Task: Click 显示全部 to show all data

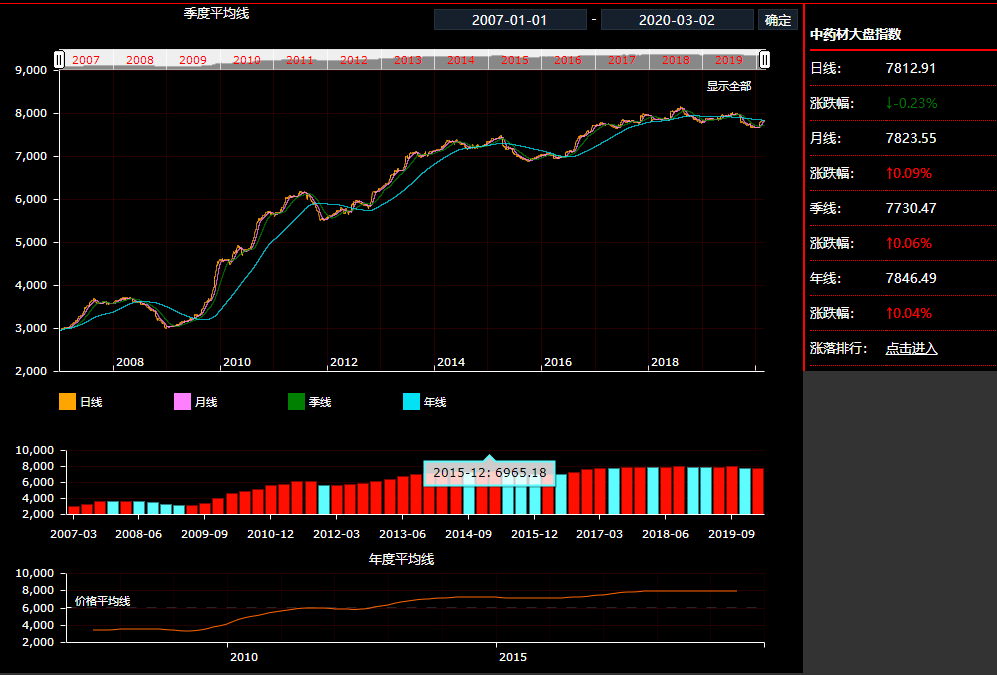Action: point(728,86)
